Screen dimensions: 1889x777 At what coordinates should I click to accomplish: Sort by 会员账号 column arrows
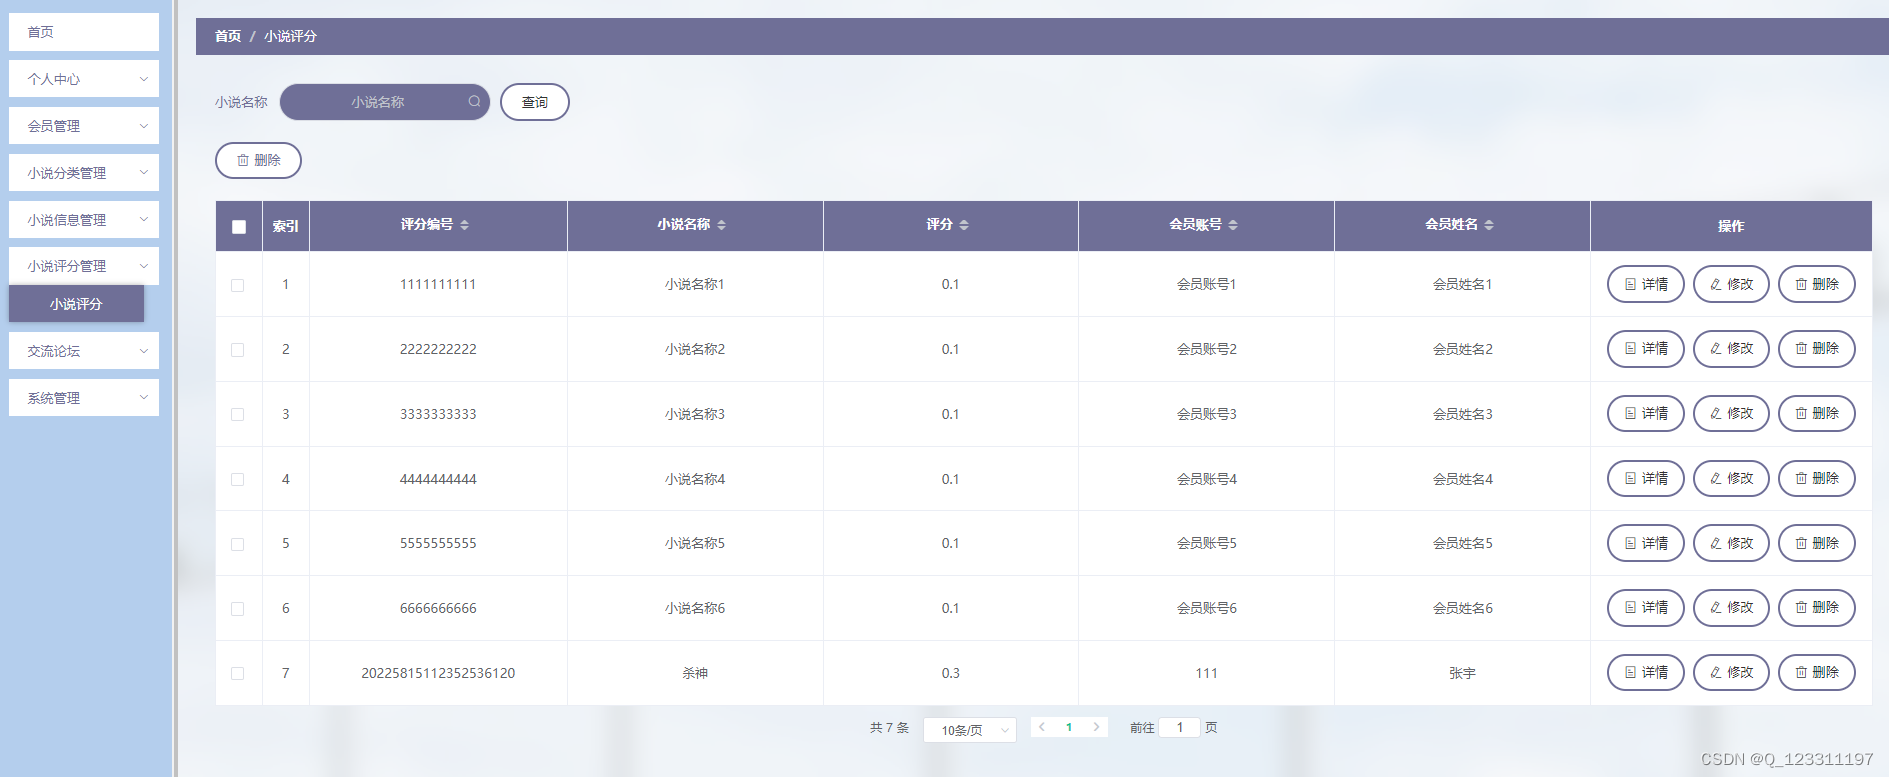pyautogui.click(x=1232, y=225)
